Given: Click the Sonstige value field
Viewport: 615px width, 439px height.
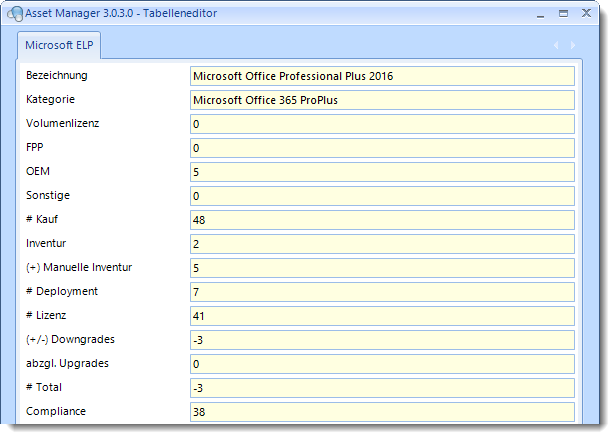Looking at the screenshot, I should tap(382, 196).
